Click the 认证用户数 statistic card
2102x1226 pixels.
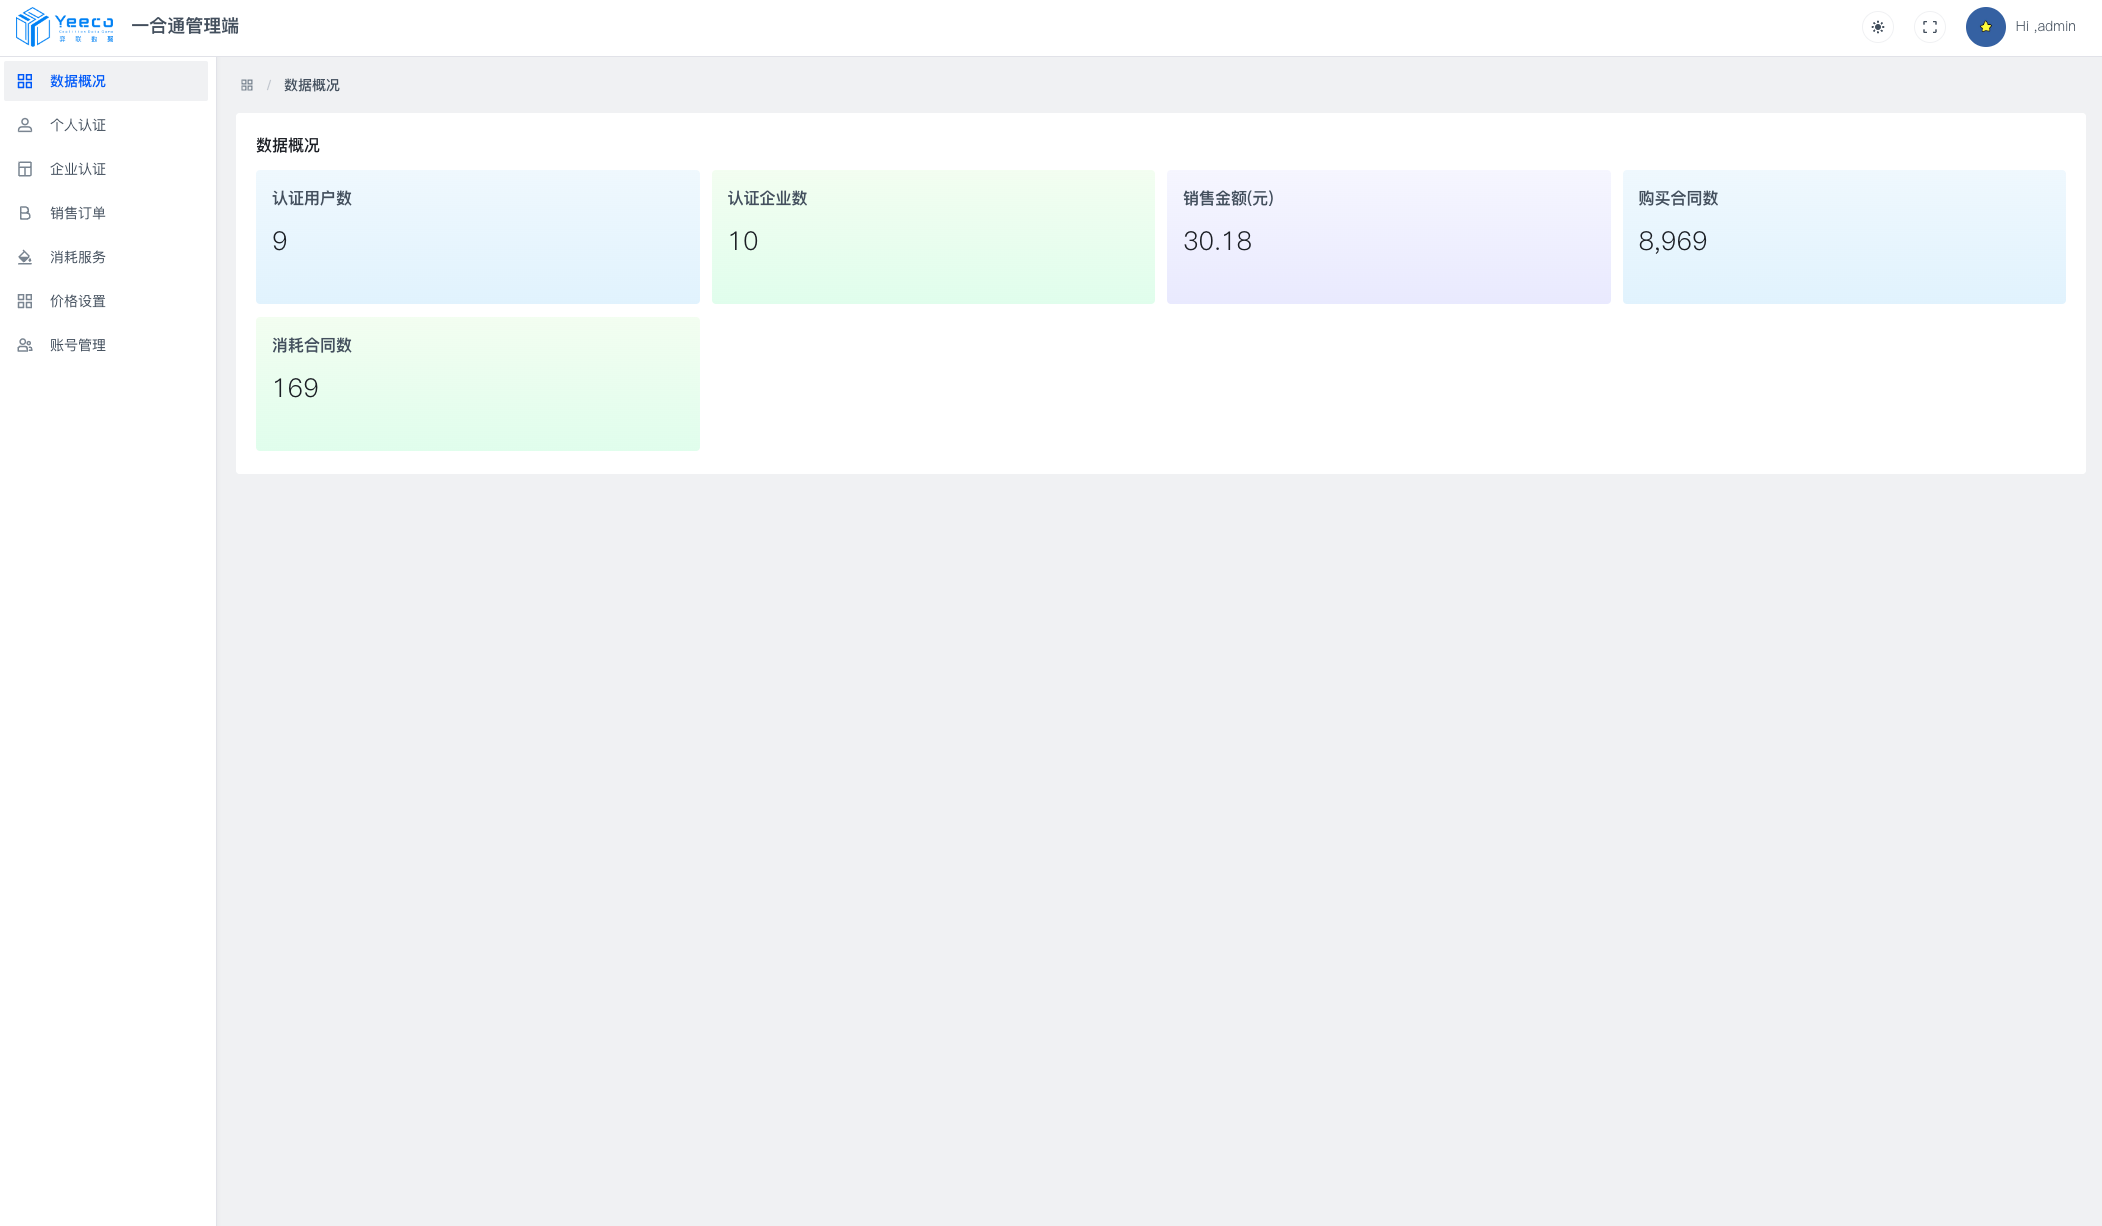coord(477,236)
